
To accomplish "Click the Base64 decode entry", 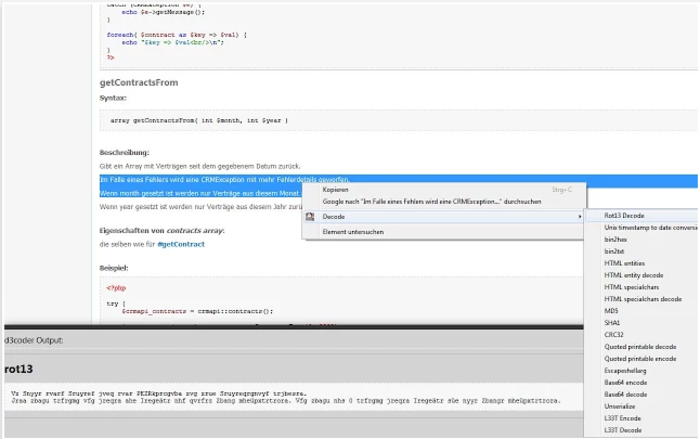I will (x=626, y=394).
